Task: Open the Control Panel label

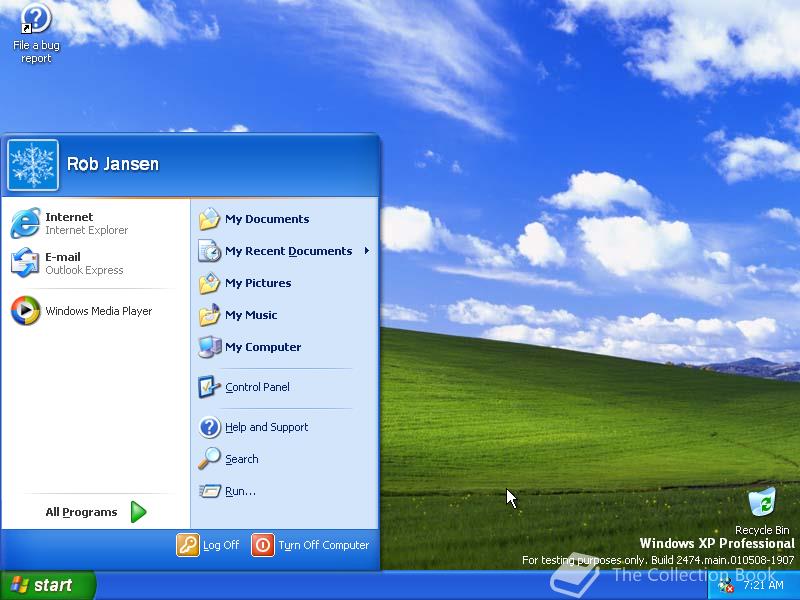Action: pyautogui.click(x=257, y=387)
